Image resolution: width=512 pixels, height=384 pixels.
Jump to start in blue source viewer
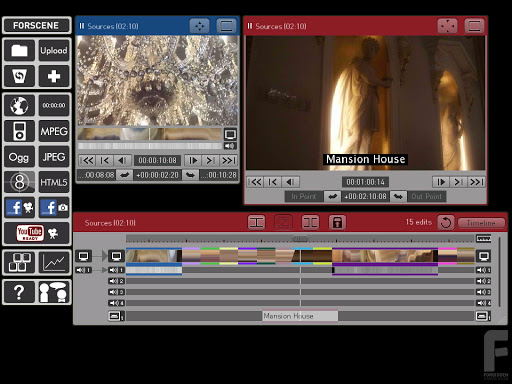click(87, 160)
